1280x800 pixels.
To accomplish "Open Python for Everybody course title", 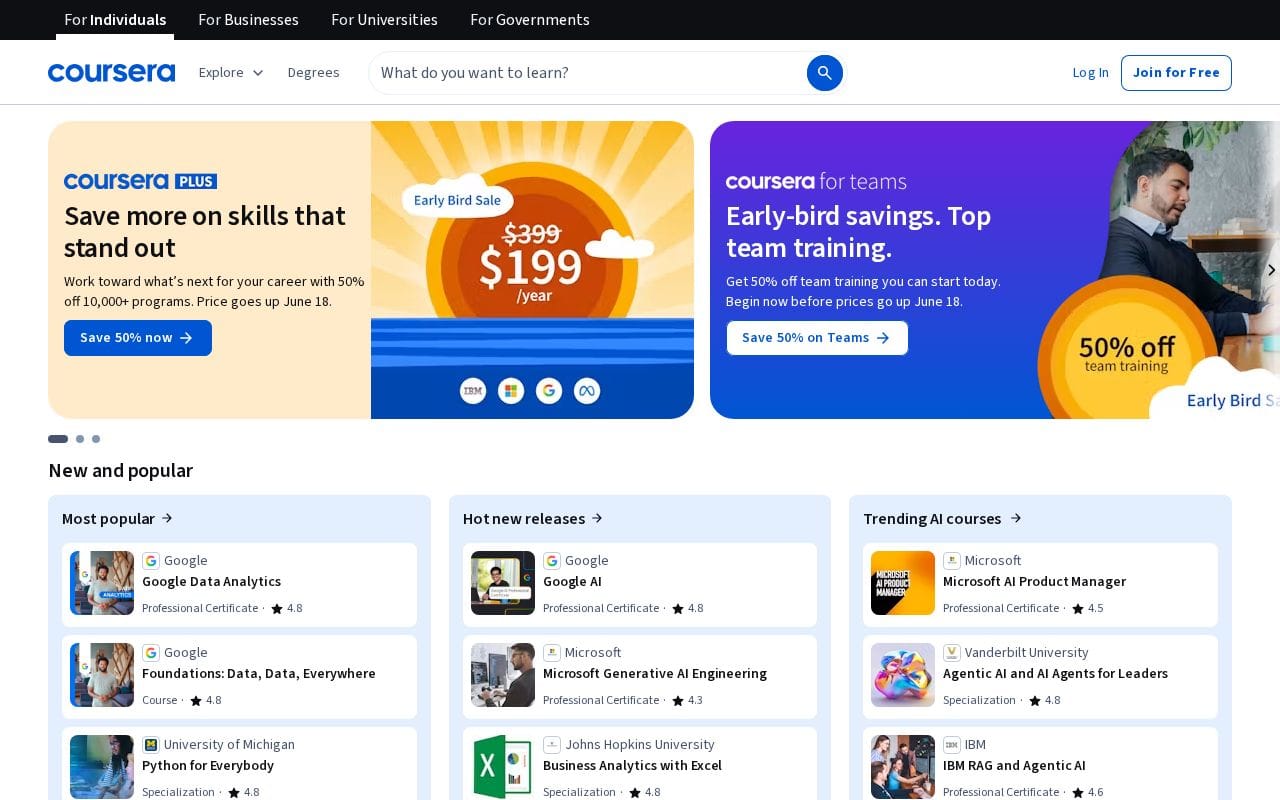I will [208, 766].
